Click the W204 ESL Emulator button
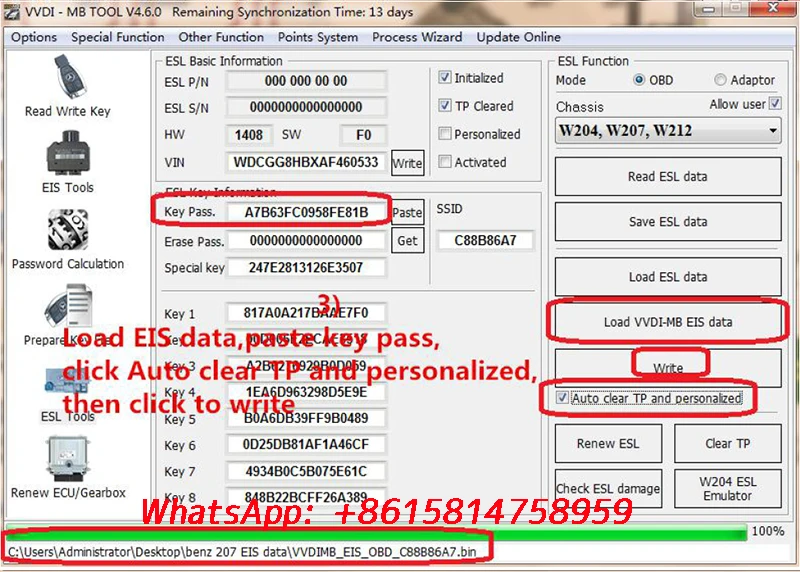The width and height of the screenshot is (800, 572). 728,488
